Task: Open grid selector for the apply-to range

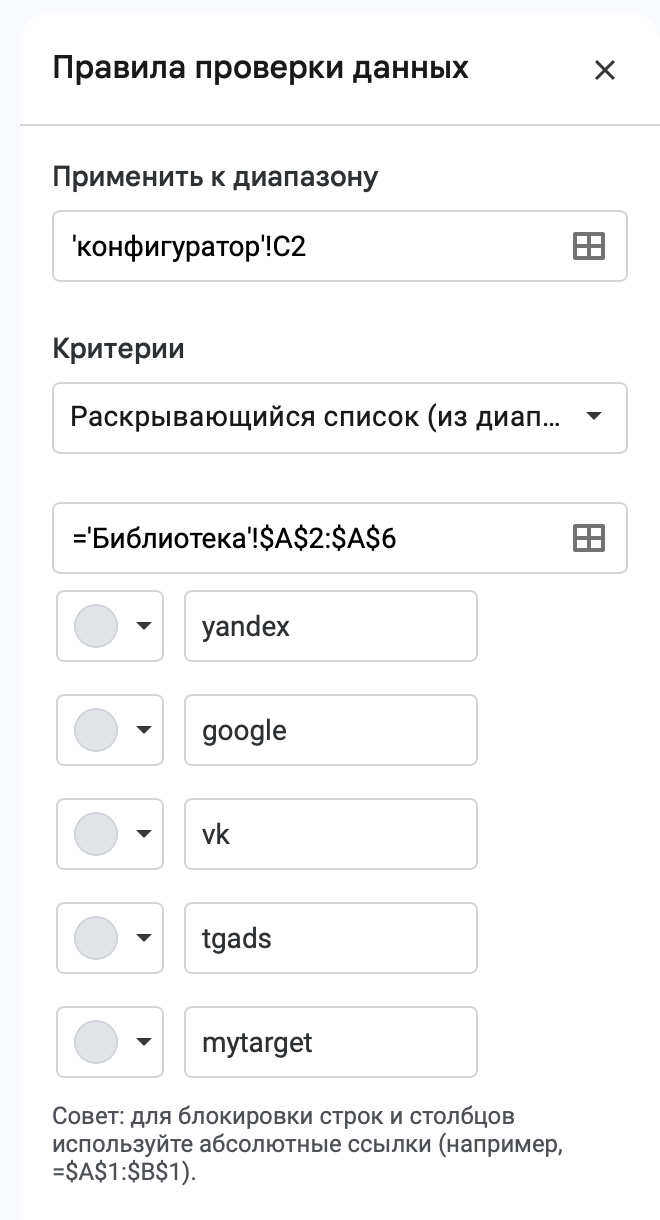Action: tap(588, 246)
